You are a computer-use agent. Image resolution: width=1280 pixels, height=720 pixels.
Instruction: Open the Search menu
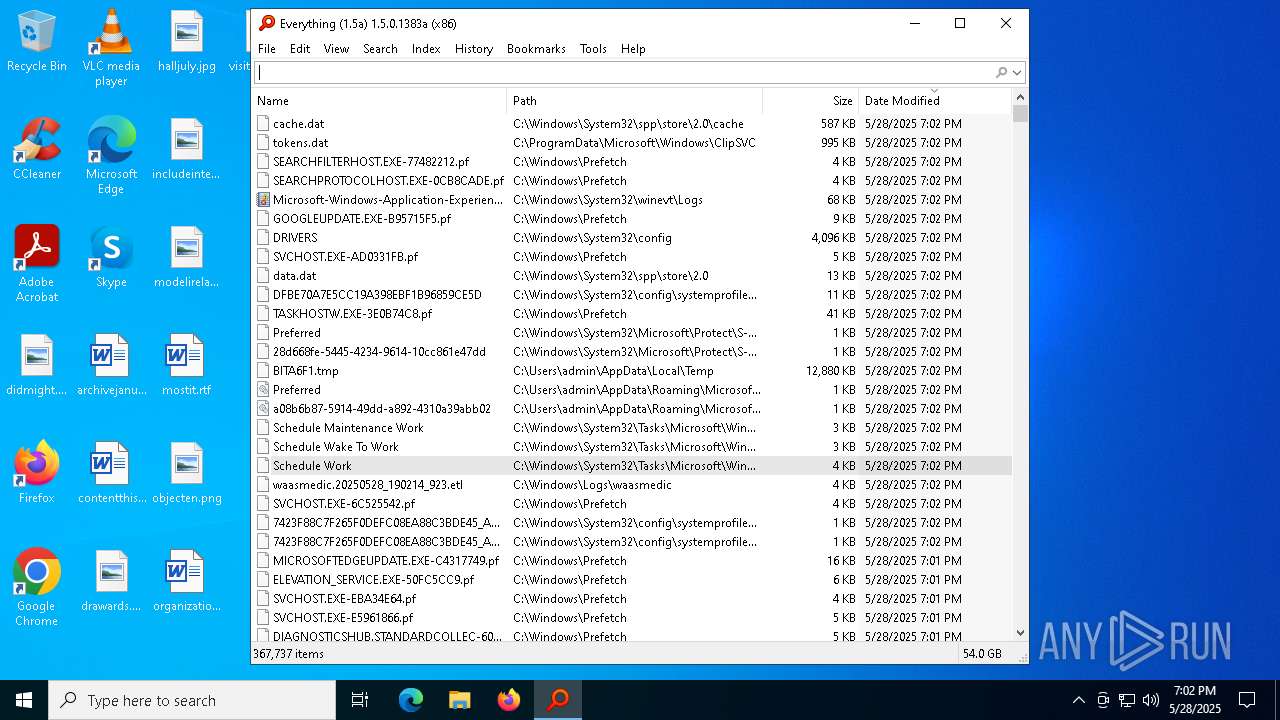[x=380, y=48]
